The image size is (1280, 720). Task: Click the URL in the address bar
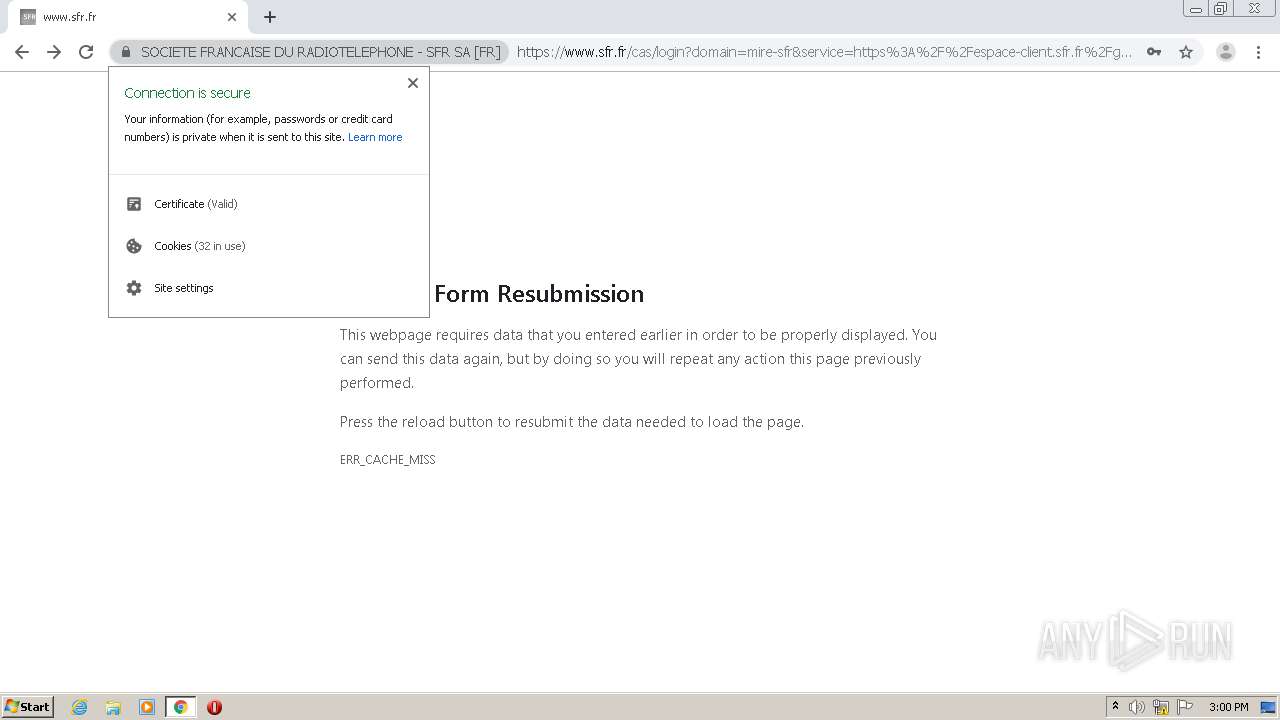pyautogui.click(x=824, y=52)
